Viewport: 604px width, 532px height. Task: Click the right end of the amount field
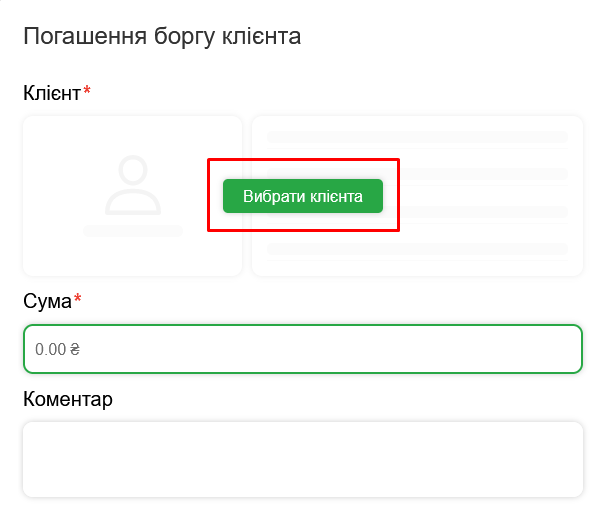(560, 350)
